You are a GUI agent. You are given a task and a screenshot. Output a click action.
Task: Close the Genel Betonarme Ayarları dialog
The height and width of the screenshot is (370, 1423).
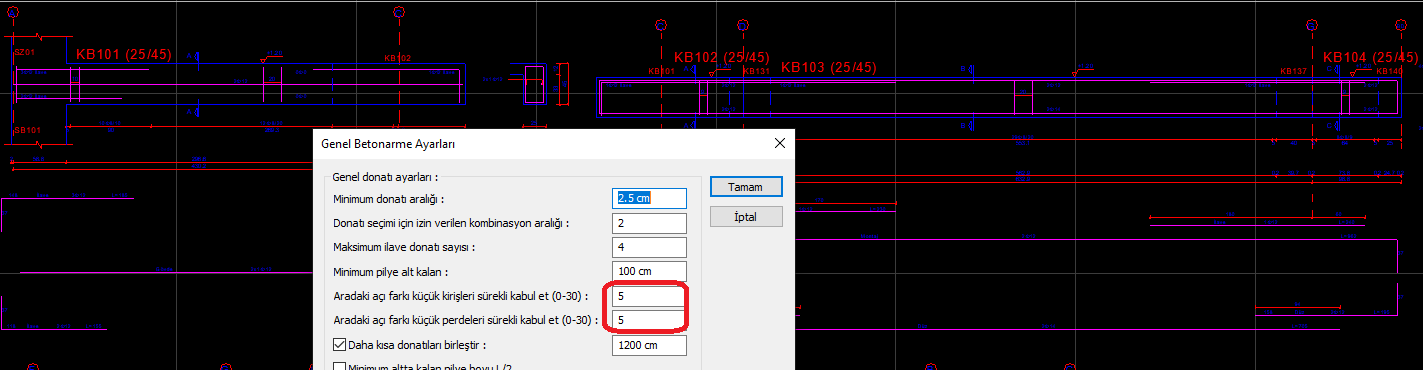(779, 144)
